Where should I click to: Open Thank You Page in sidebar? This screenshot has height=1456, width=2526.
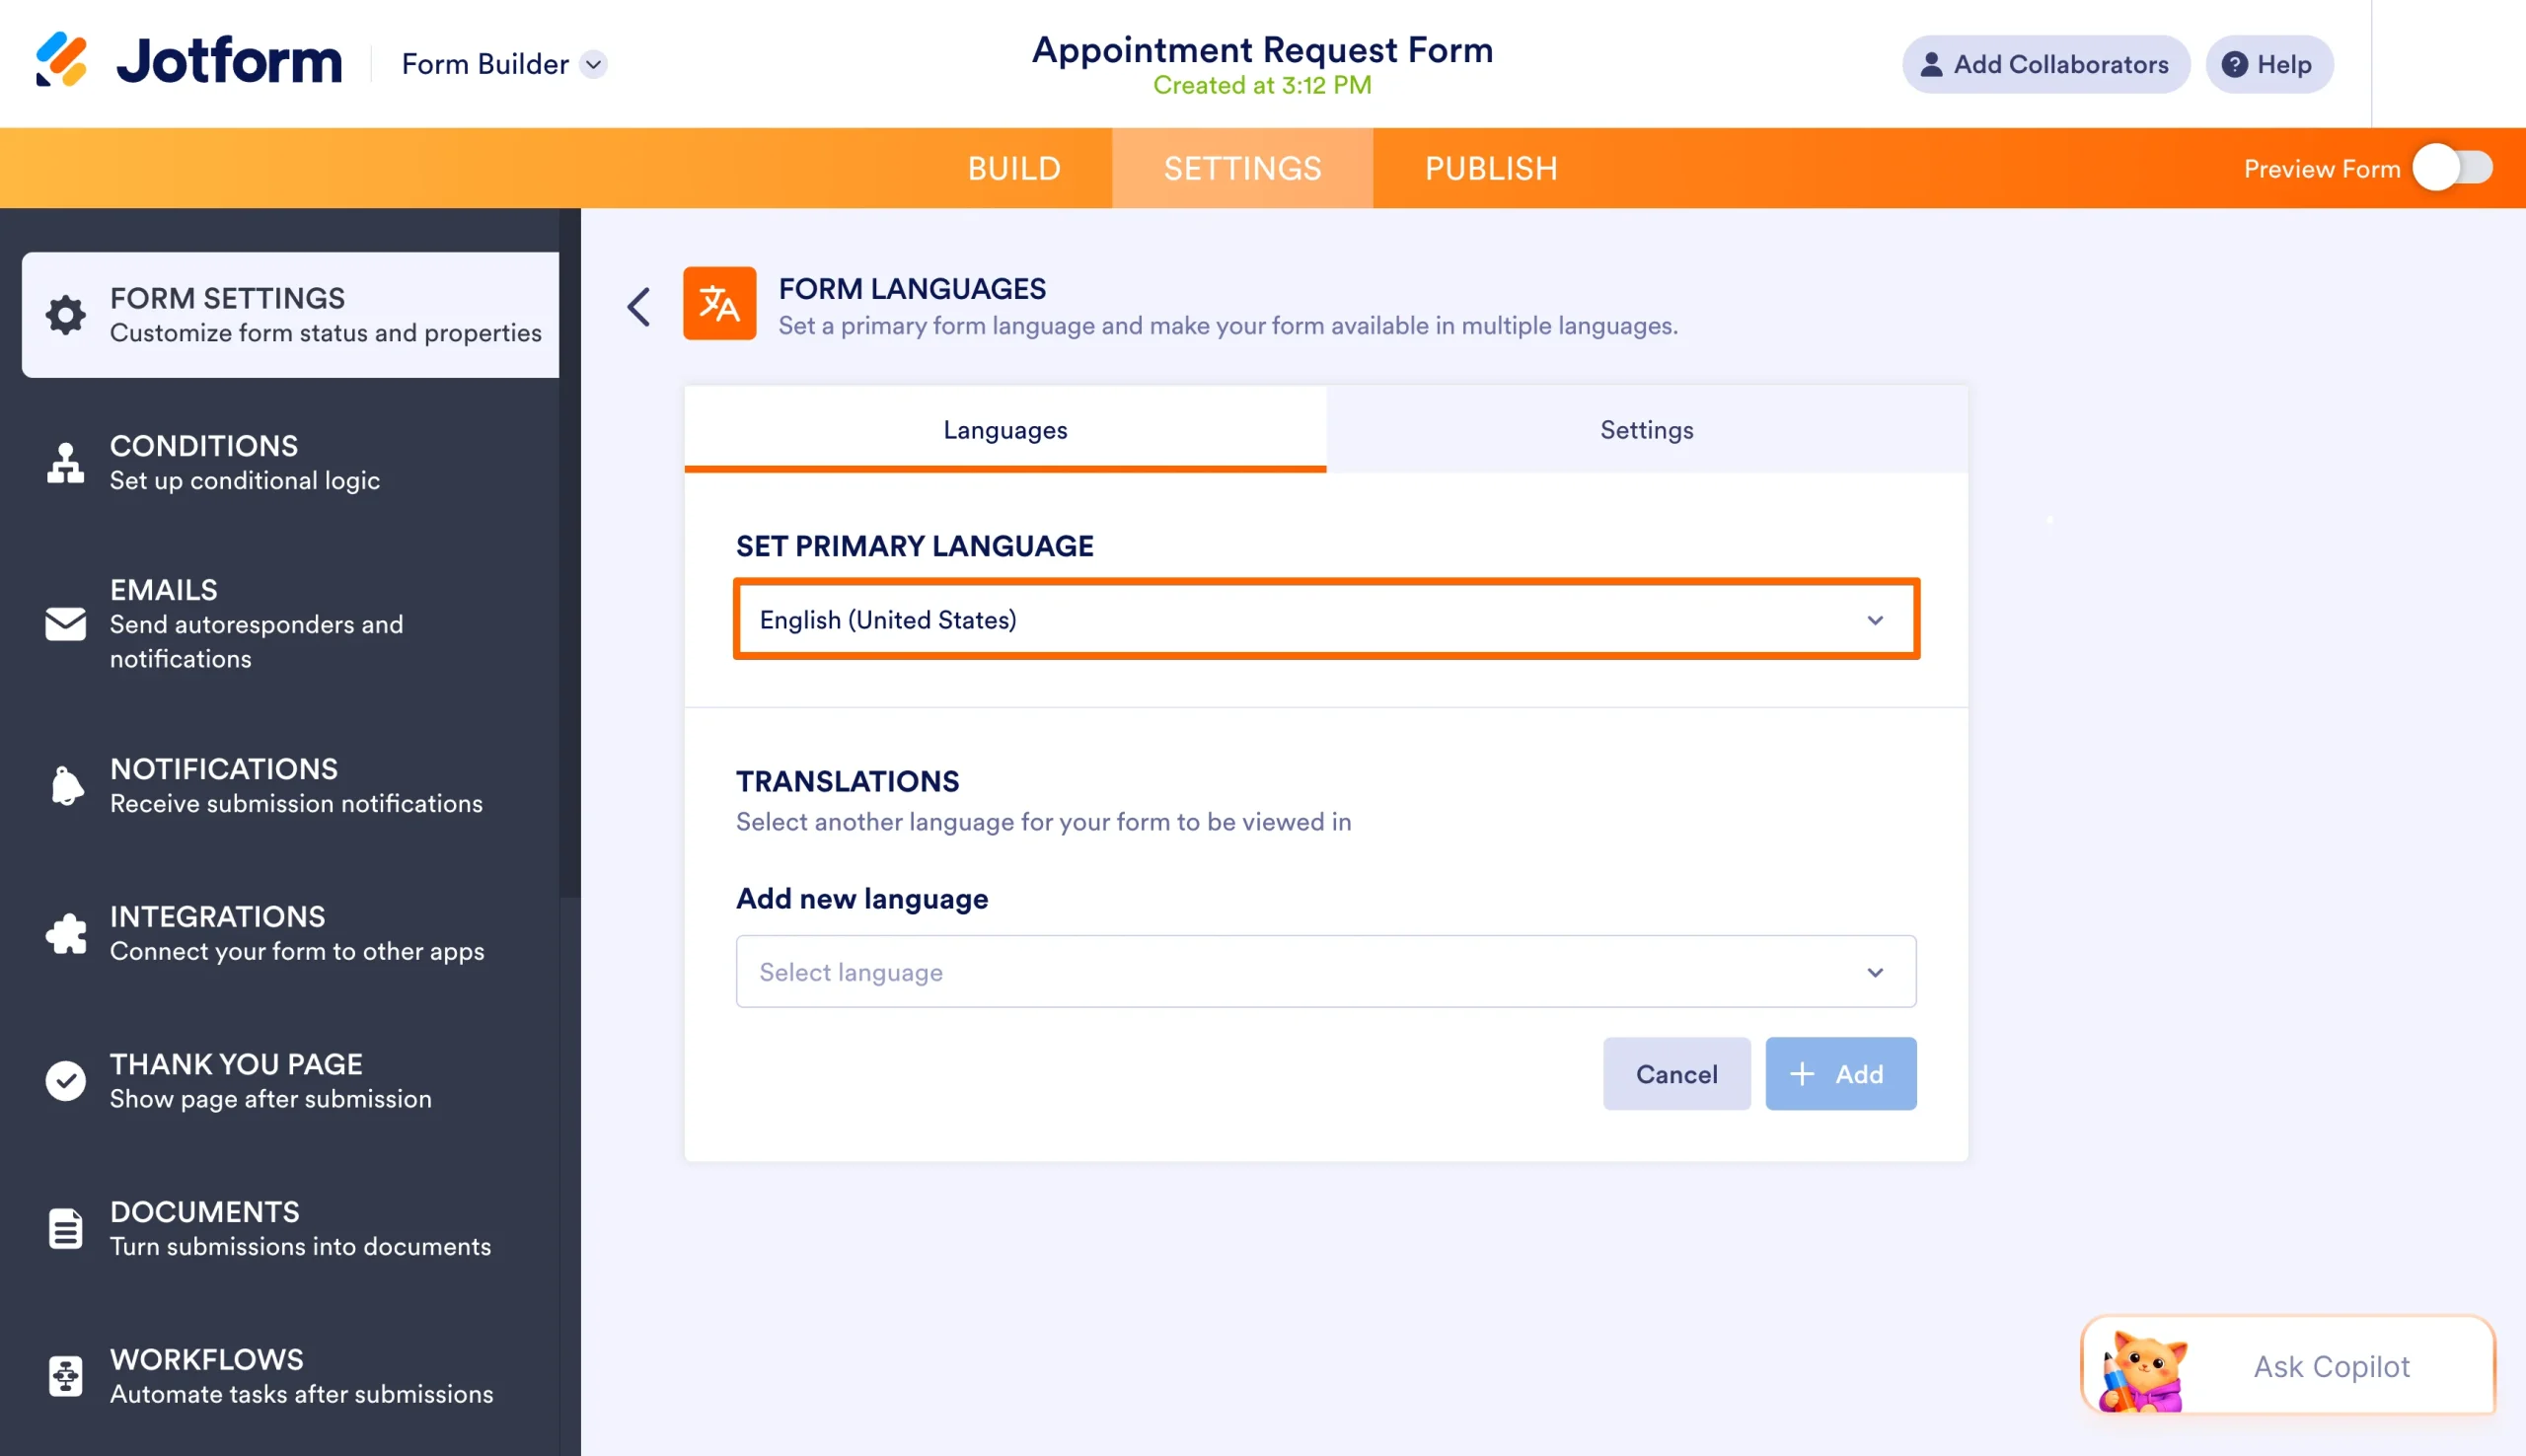pyautogui.click(x=290, y=1081)
